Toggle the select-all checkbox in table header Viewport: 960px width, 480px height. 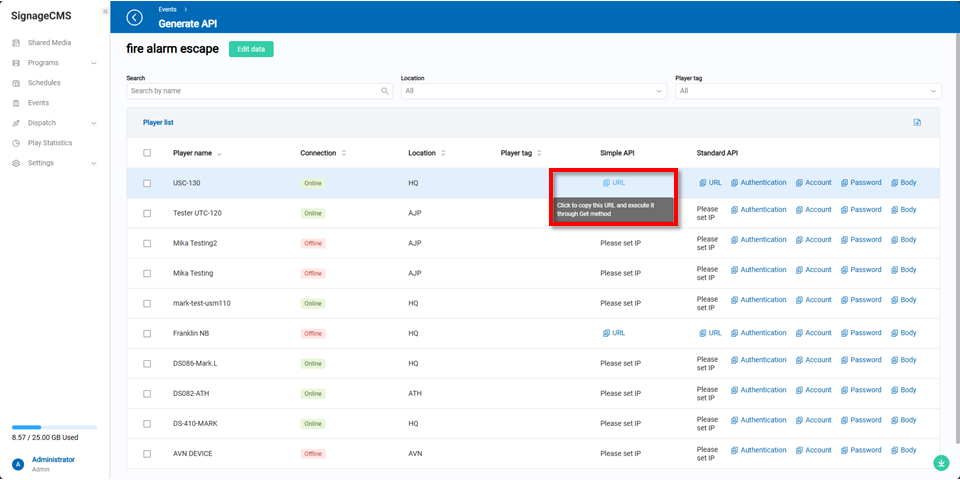(147, 153)
